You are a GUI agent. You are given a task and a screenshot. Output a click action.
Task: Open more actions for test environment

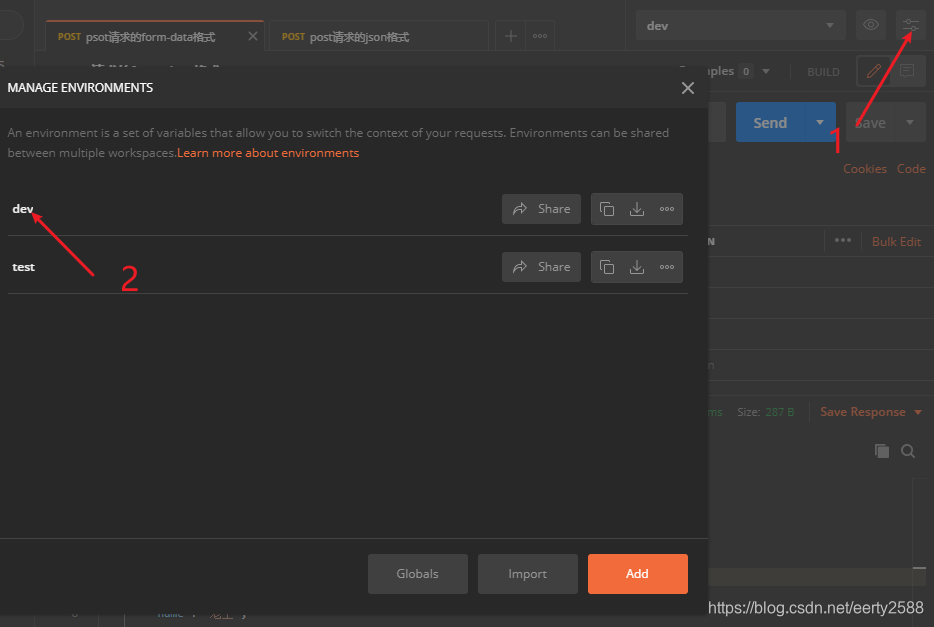coord(667,267)
